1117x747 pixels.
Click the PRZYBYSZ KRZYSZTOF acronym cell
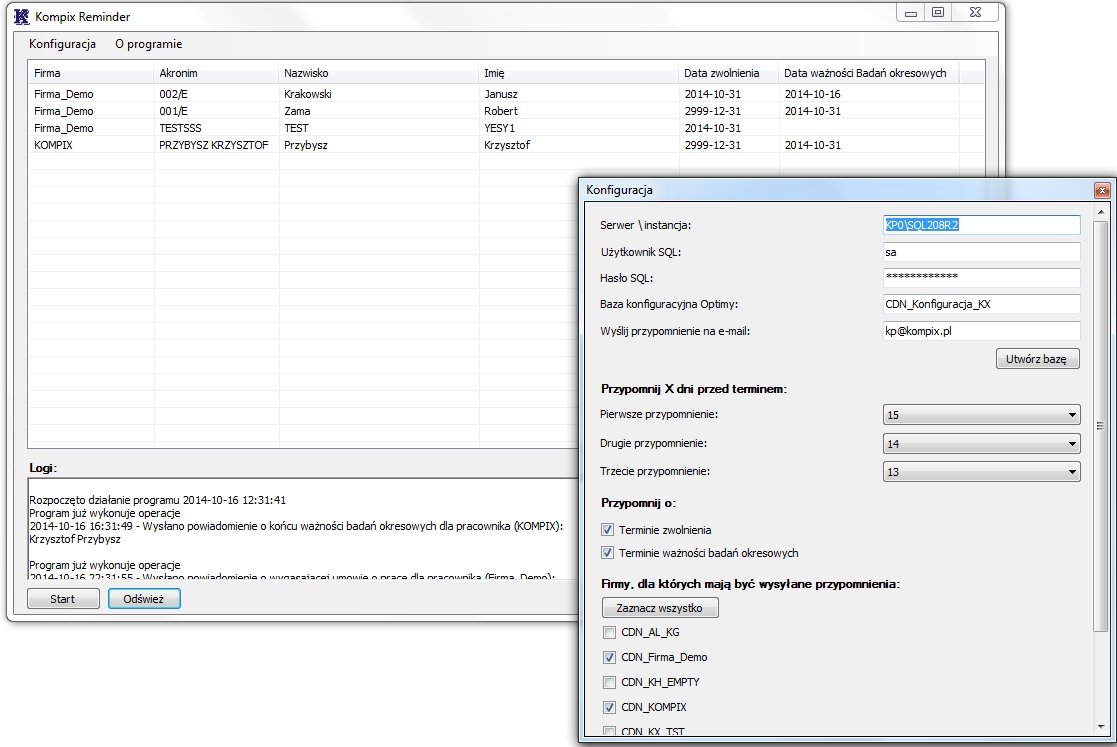tap(214, 145)
